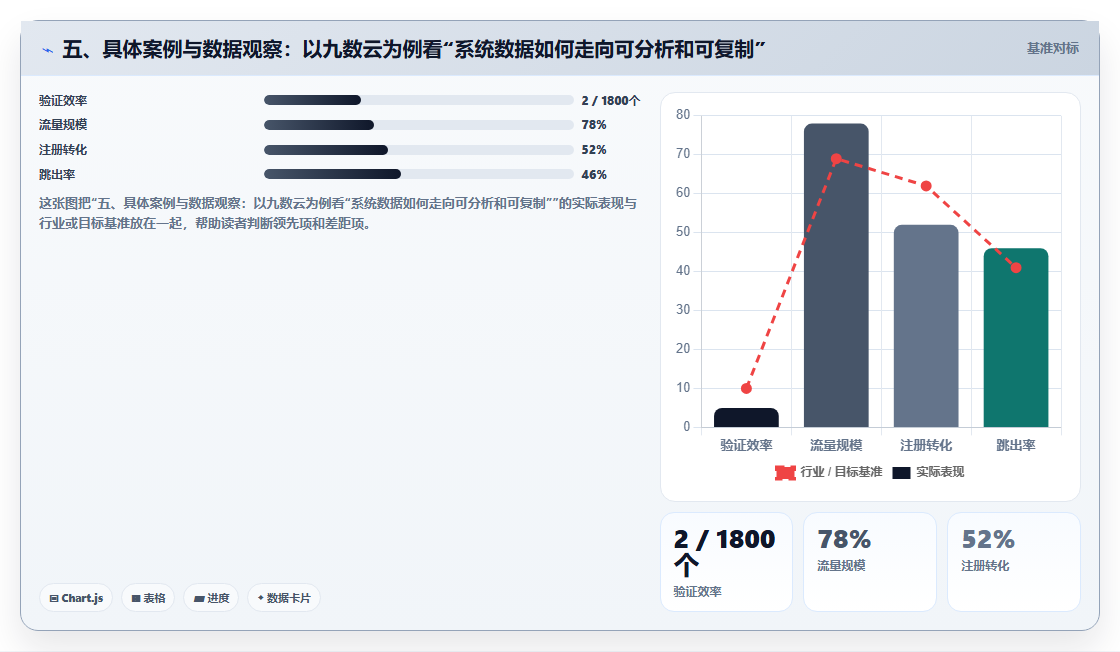The image size is (1120, 652).
Task: Click the 50 y-axis tick label
Action: (x=683, y=232)
